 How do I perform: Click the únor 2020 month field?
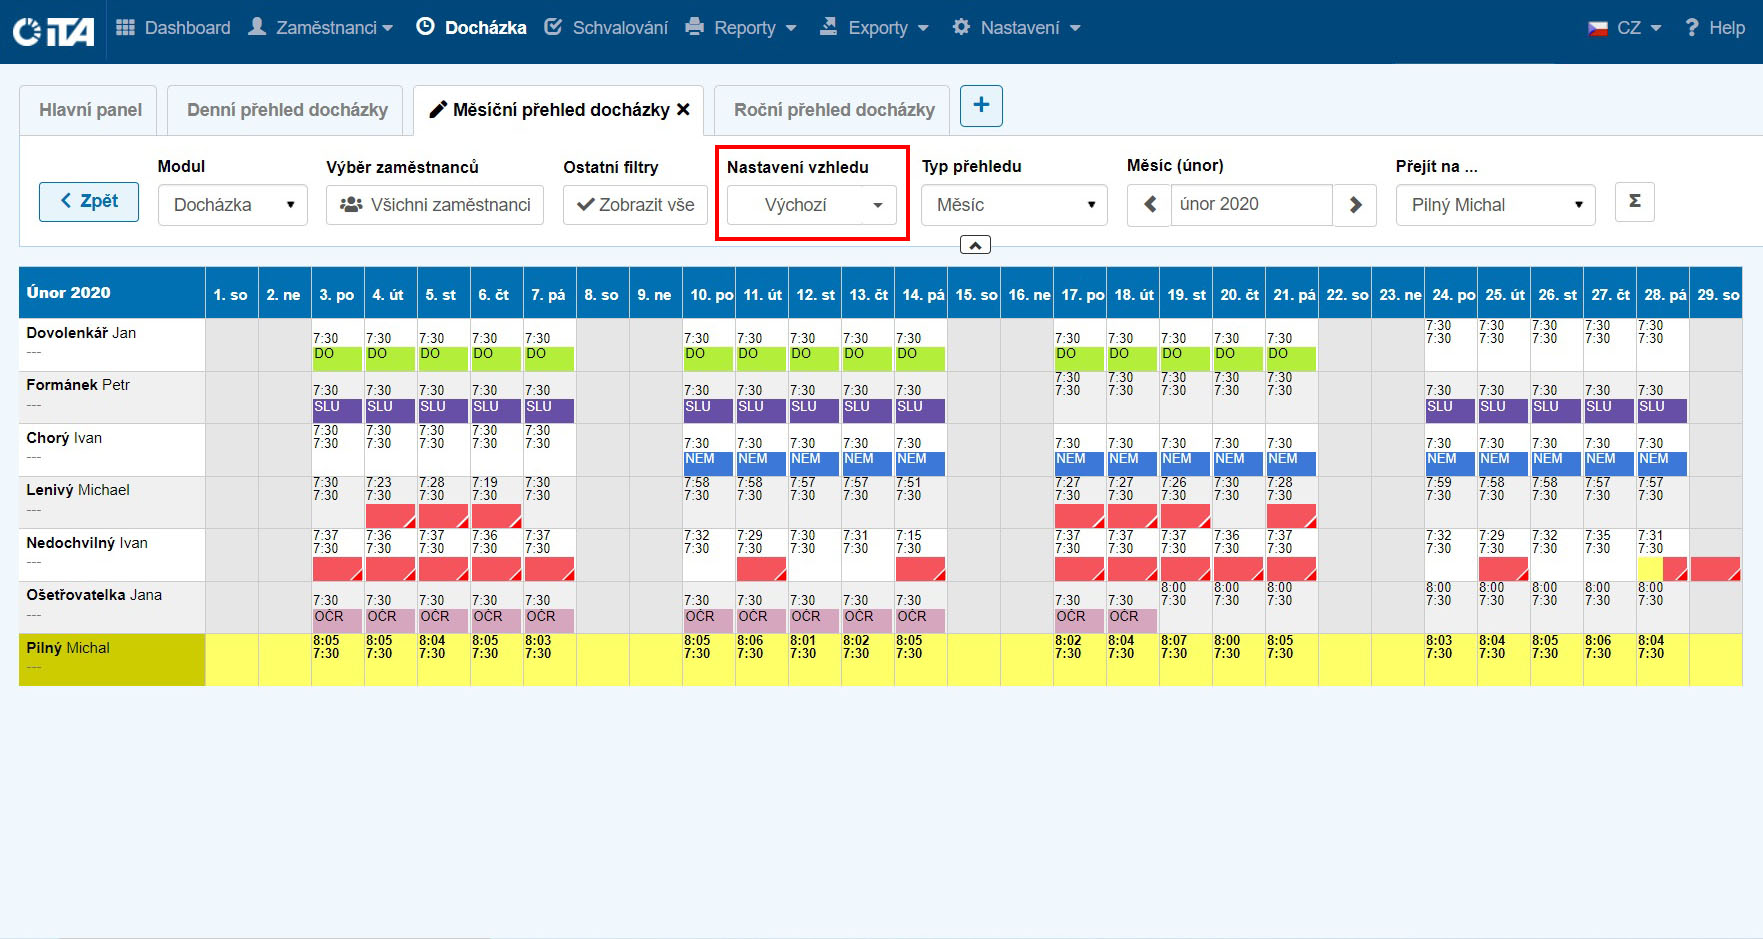point(1250,205)
